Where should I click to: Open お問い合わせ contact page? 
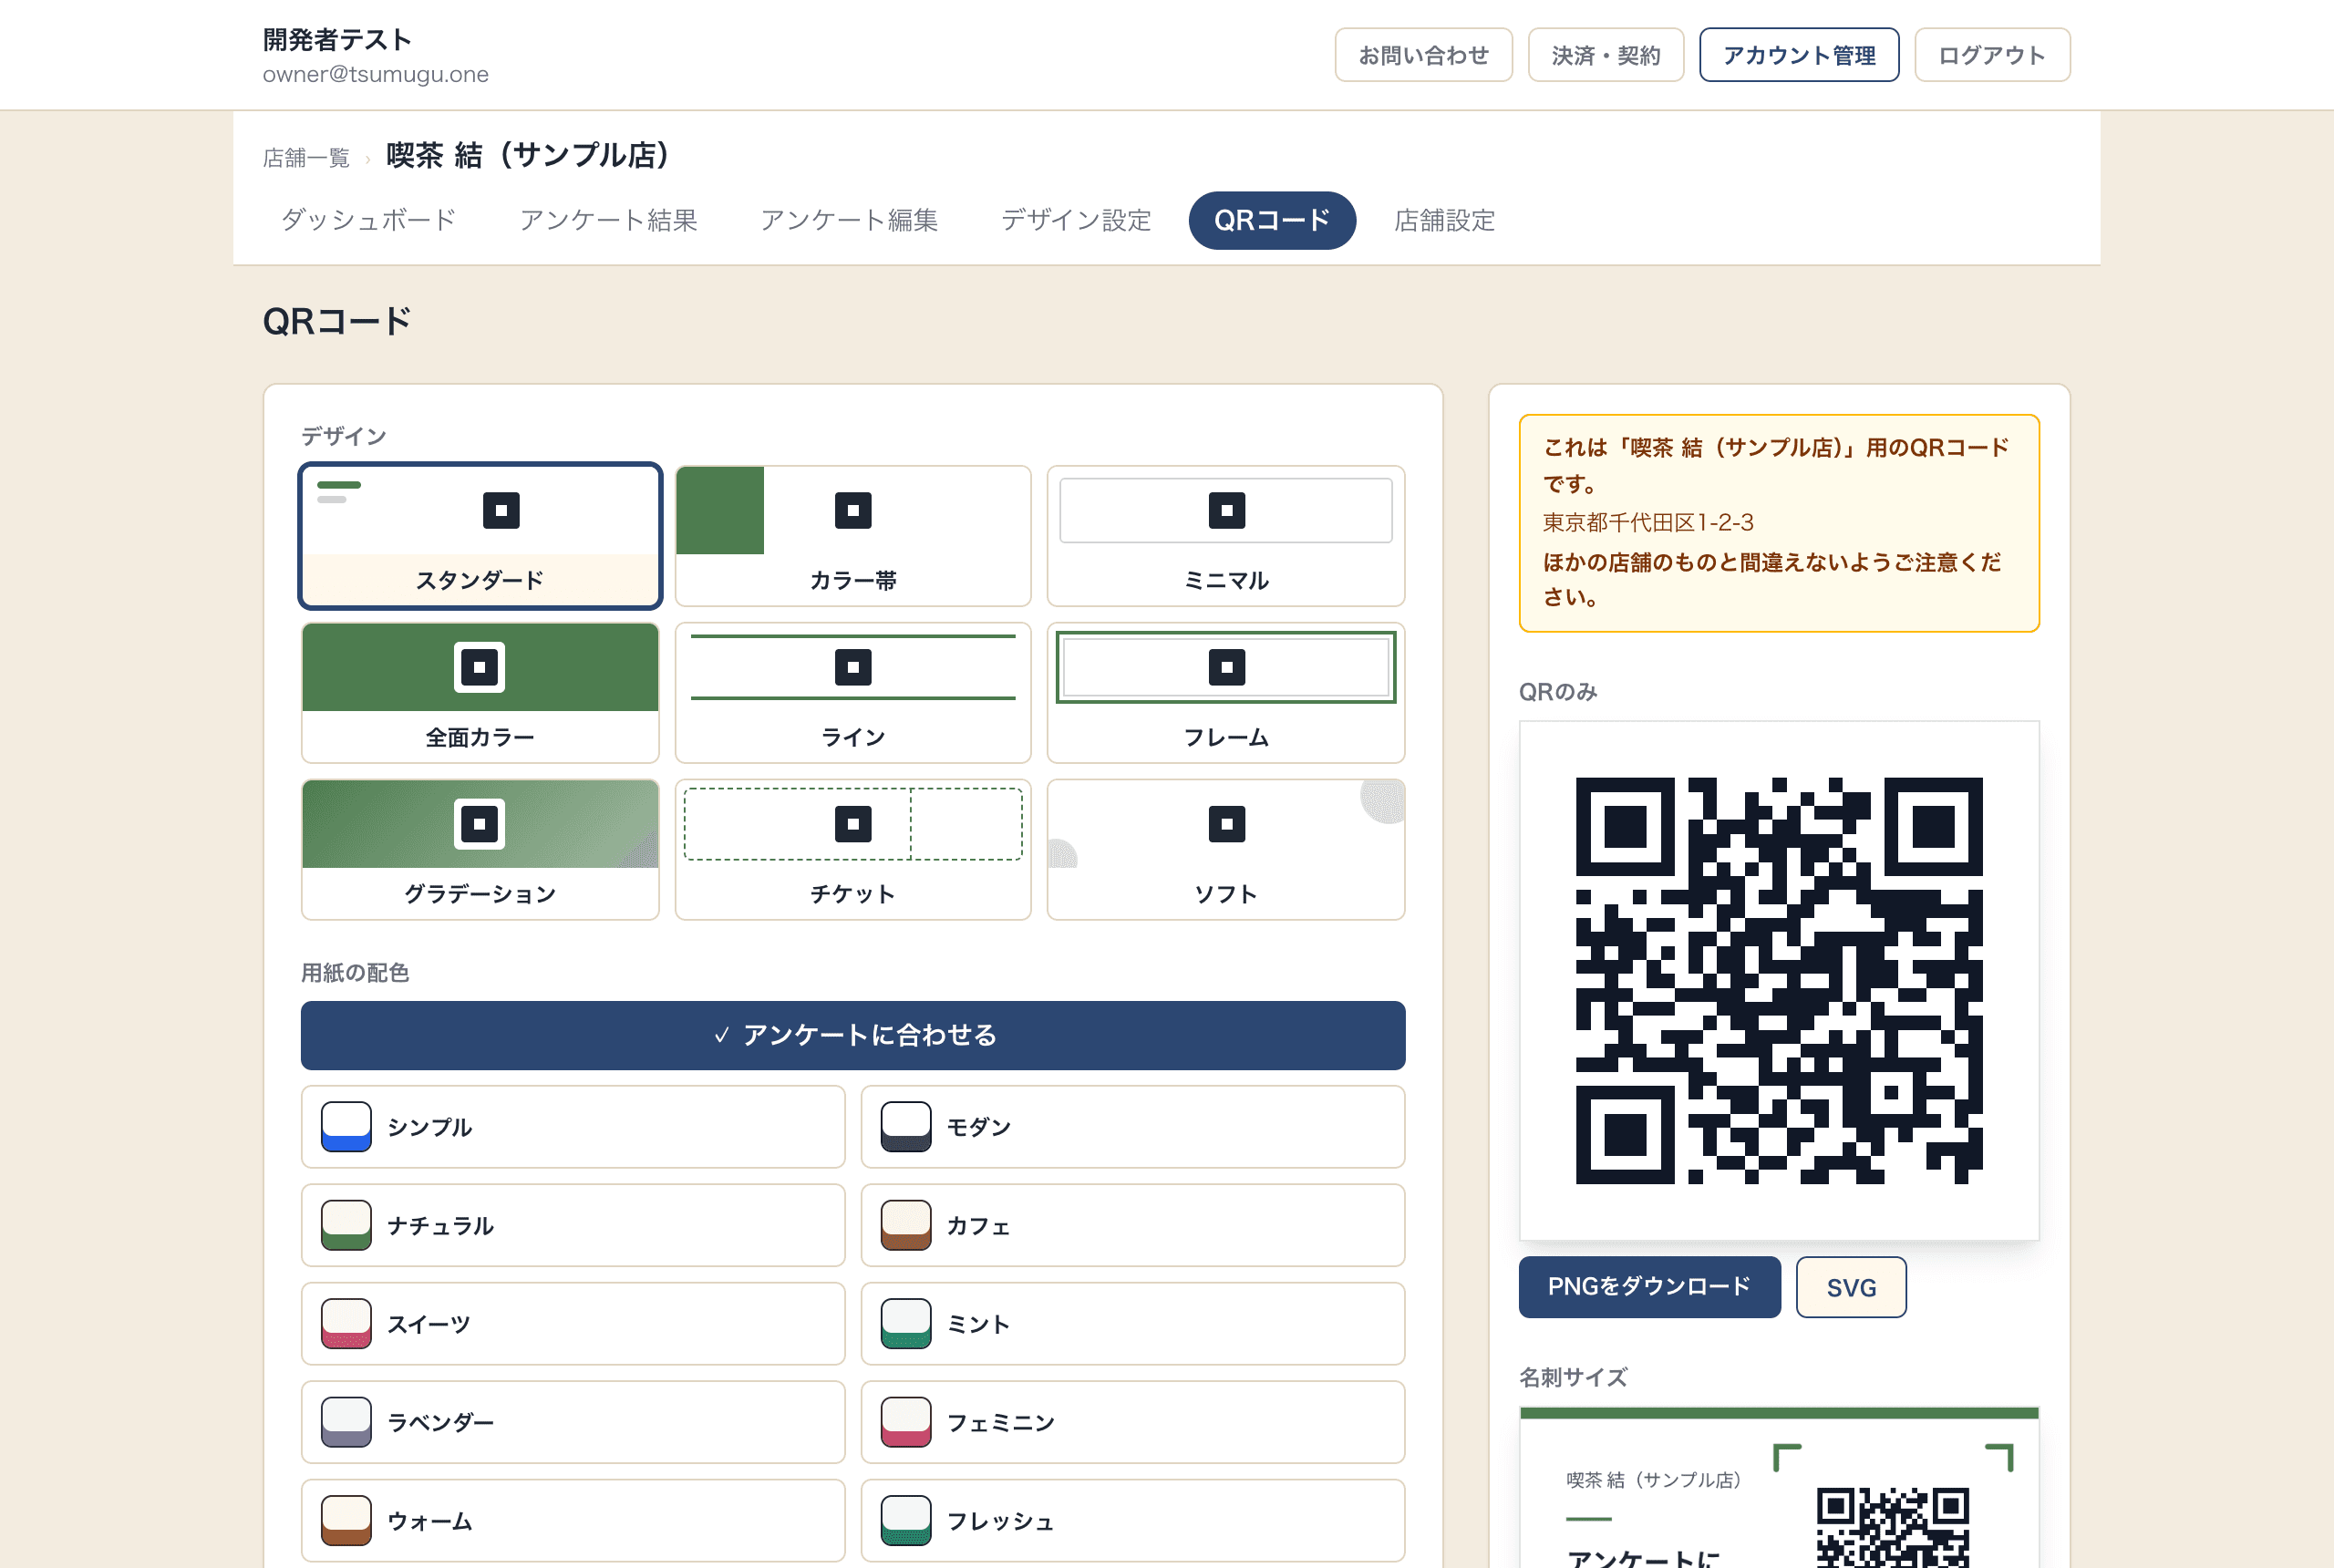coord(1423,55)
